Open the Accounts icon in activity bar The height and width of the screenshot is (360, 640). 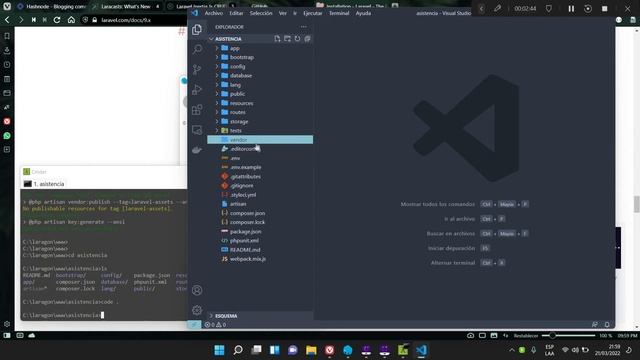coord(197,290)
